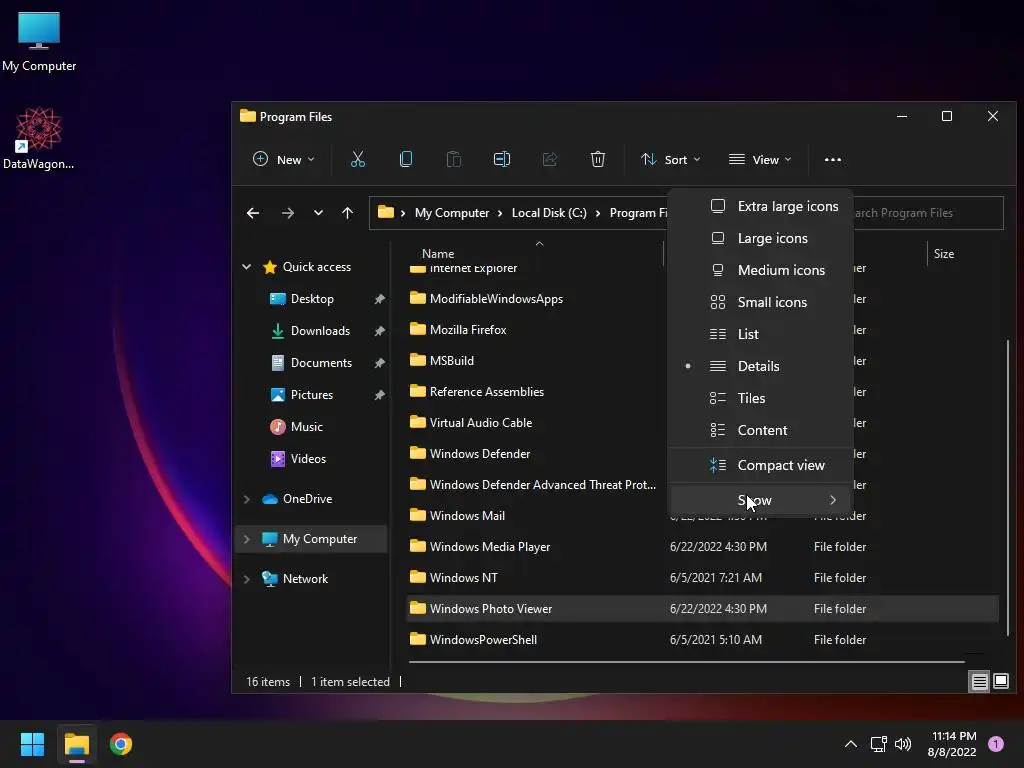Screen dimensions: 1024x768
Task: Open the Sort dropdown
Action: click(671, 159)
